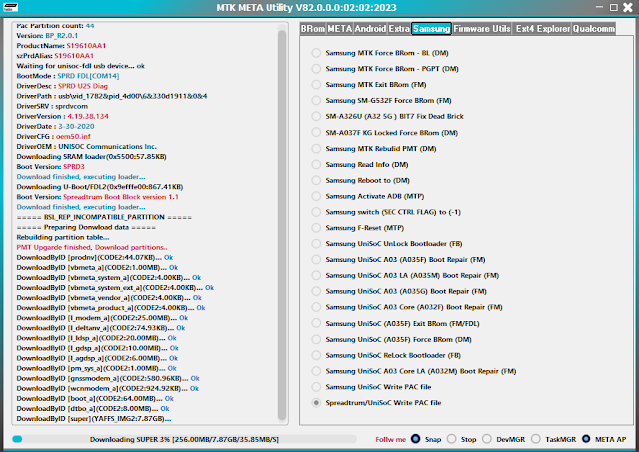
Task: Select the Samsung tab
Action: click(431, 29)
